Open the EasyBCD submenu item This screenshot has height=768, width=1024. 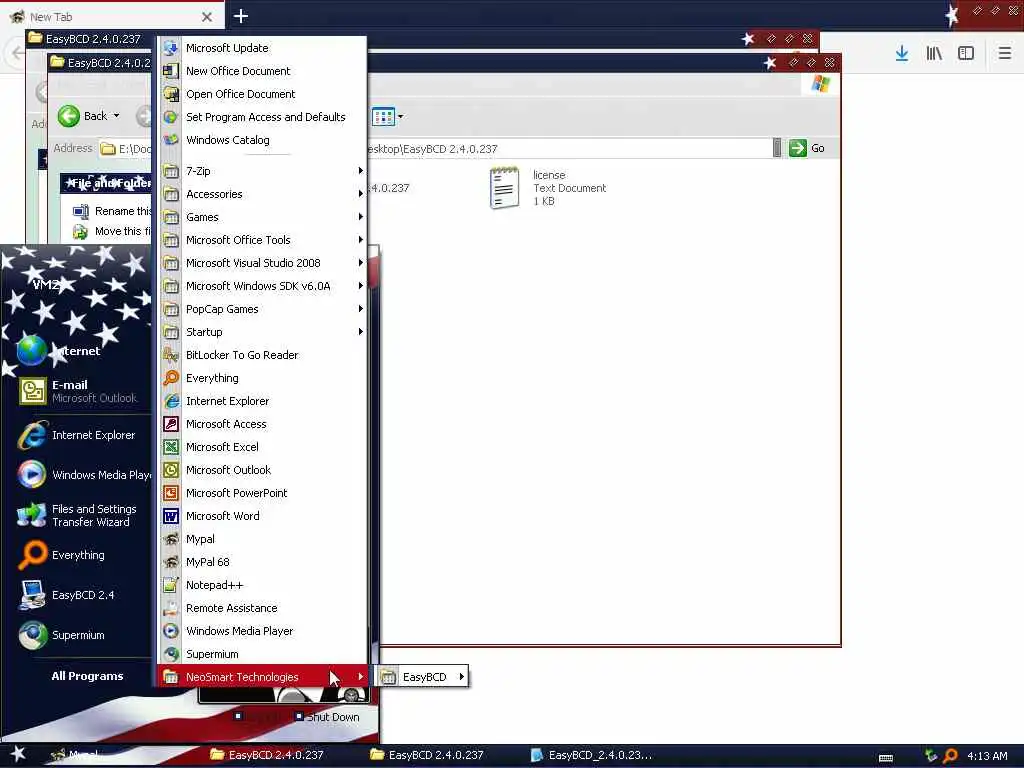click(x=423, y=677)
